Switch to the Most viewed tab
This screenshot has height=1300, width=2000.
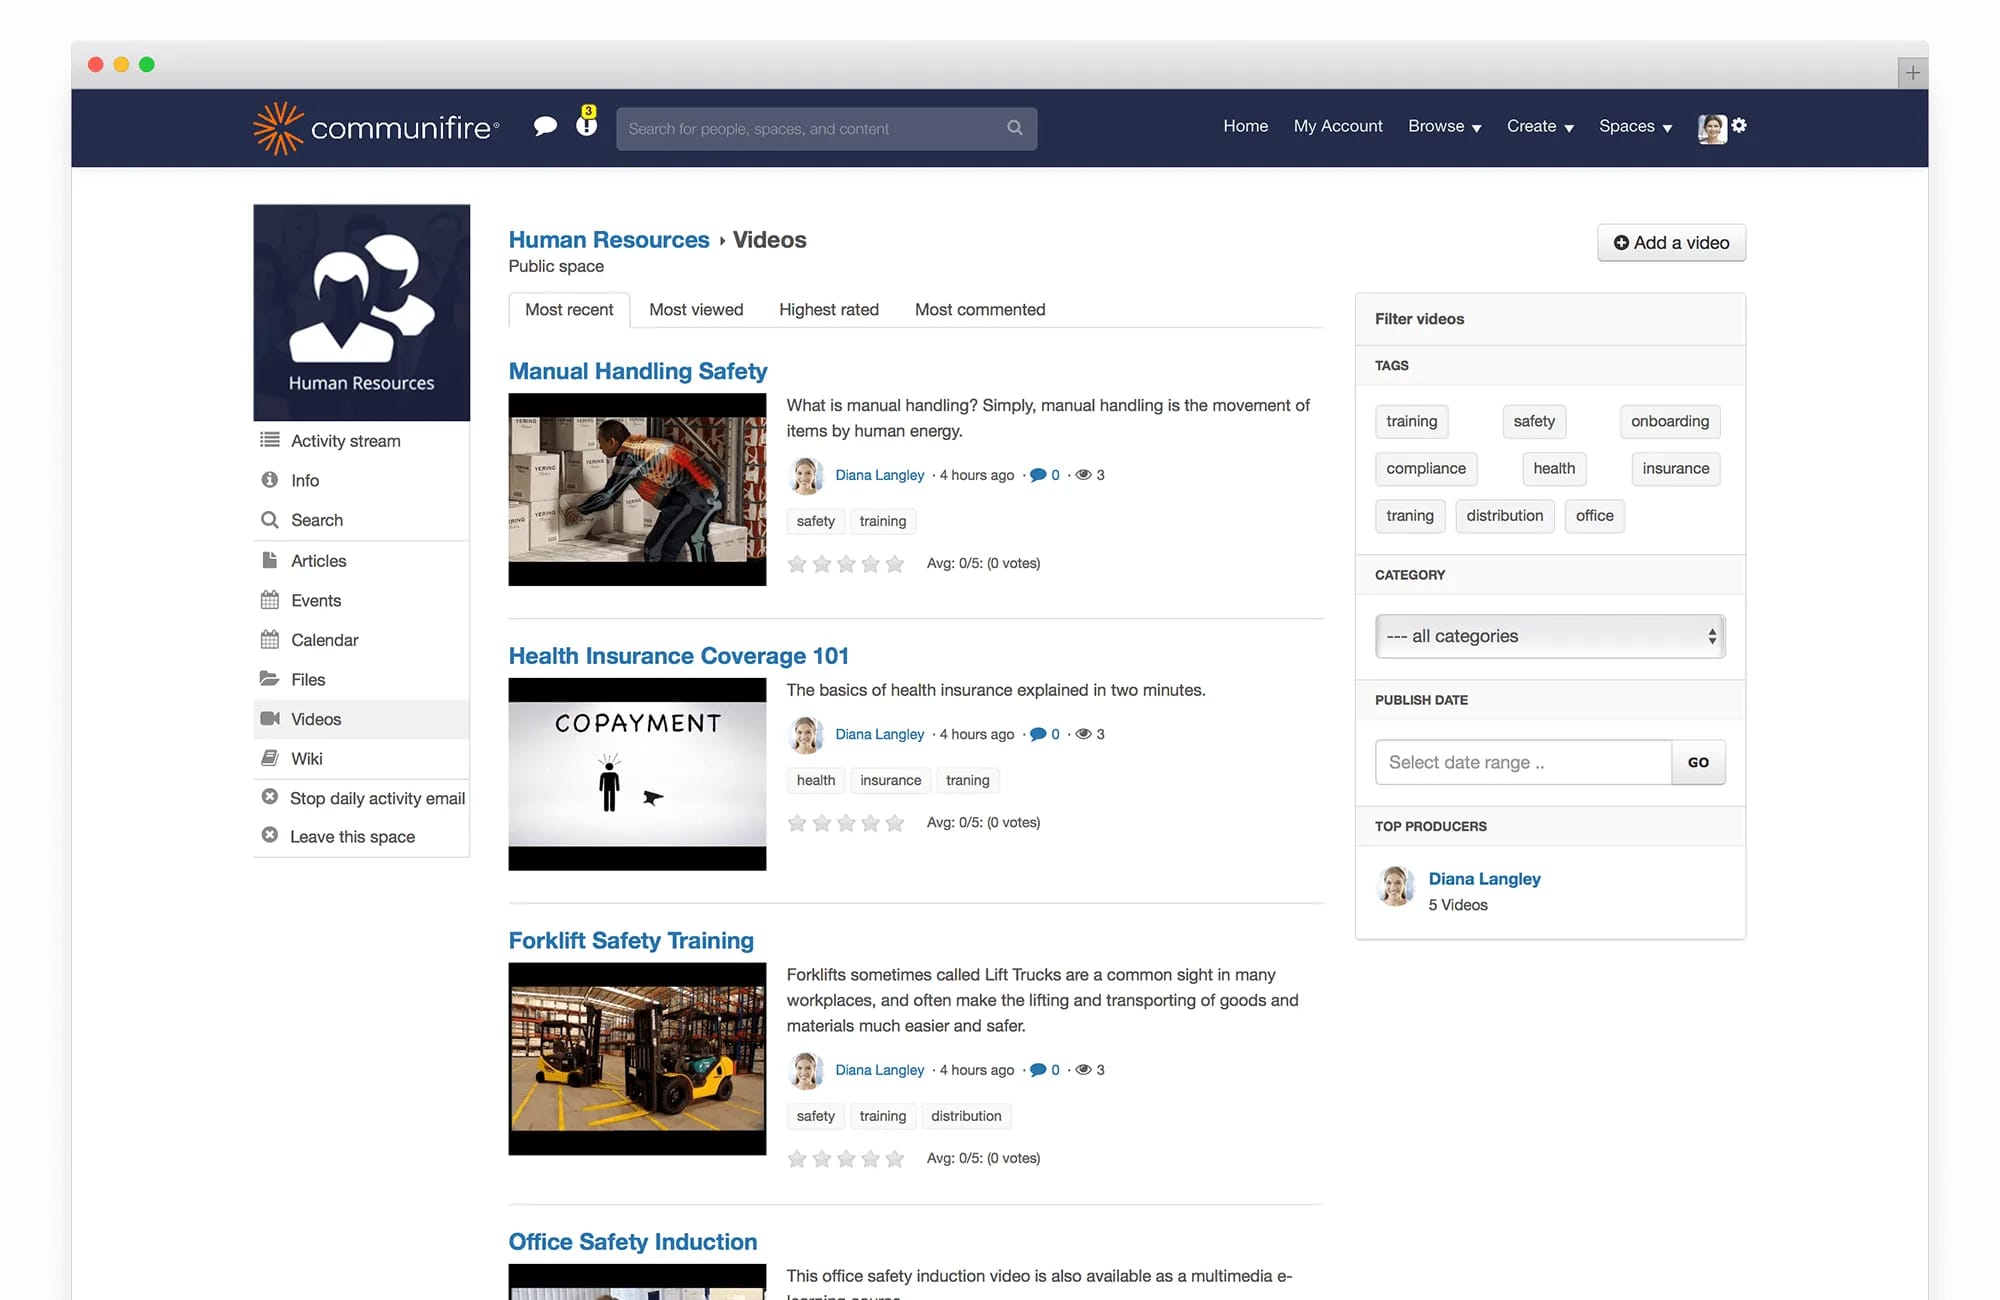(696, 310)
